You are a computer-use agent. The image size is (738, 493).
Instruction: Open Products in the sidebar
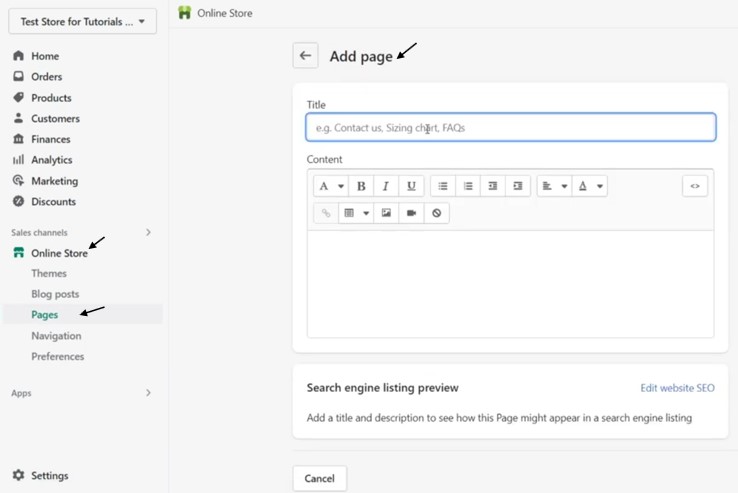(51, 98)
